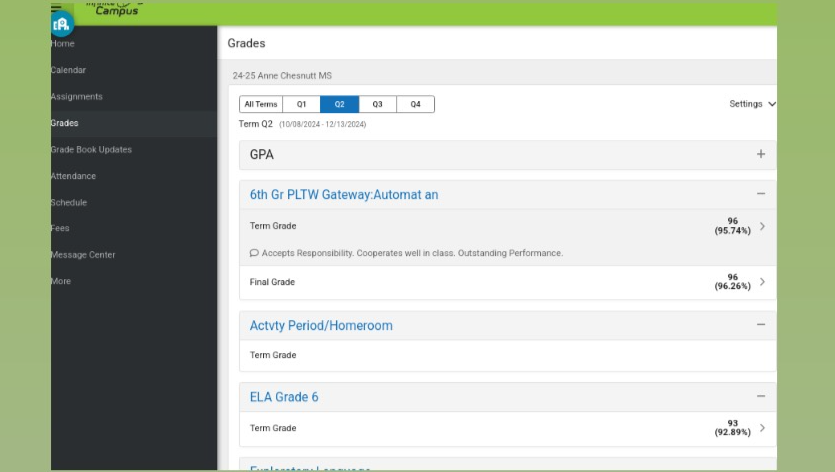The width and height of the screenshot is (835, 472).
Task: Select the All Terms tab
Action: click(x=261, y=104)
